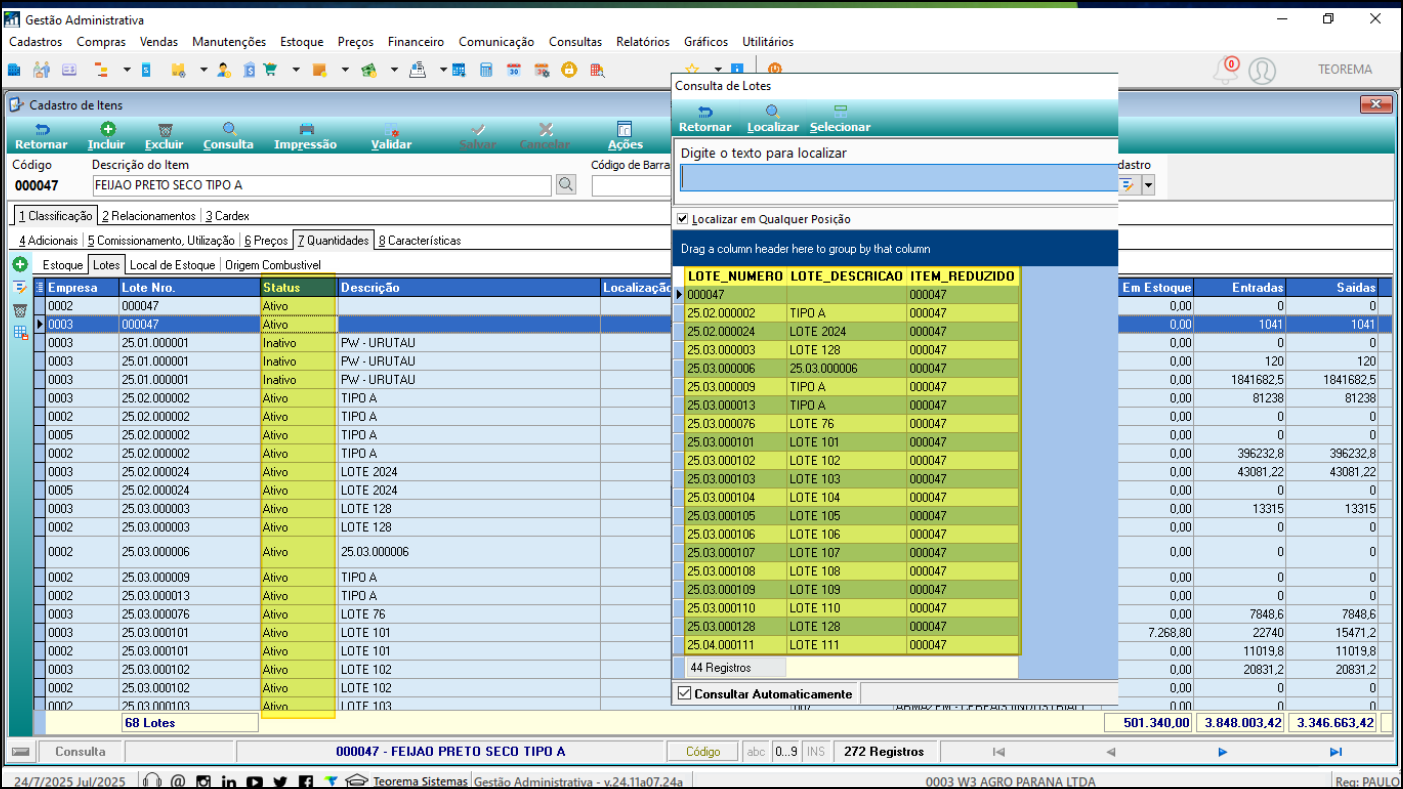The width and height of the screenshot is (1403, 789).
Task: Switch to 6 Preços tab
Action: [265, 240]
